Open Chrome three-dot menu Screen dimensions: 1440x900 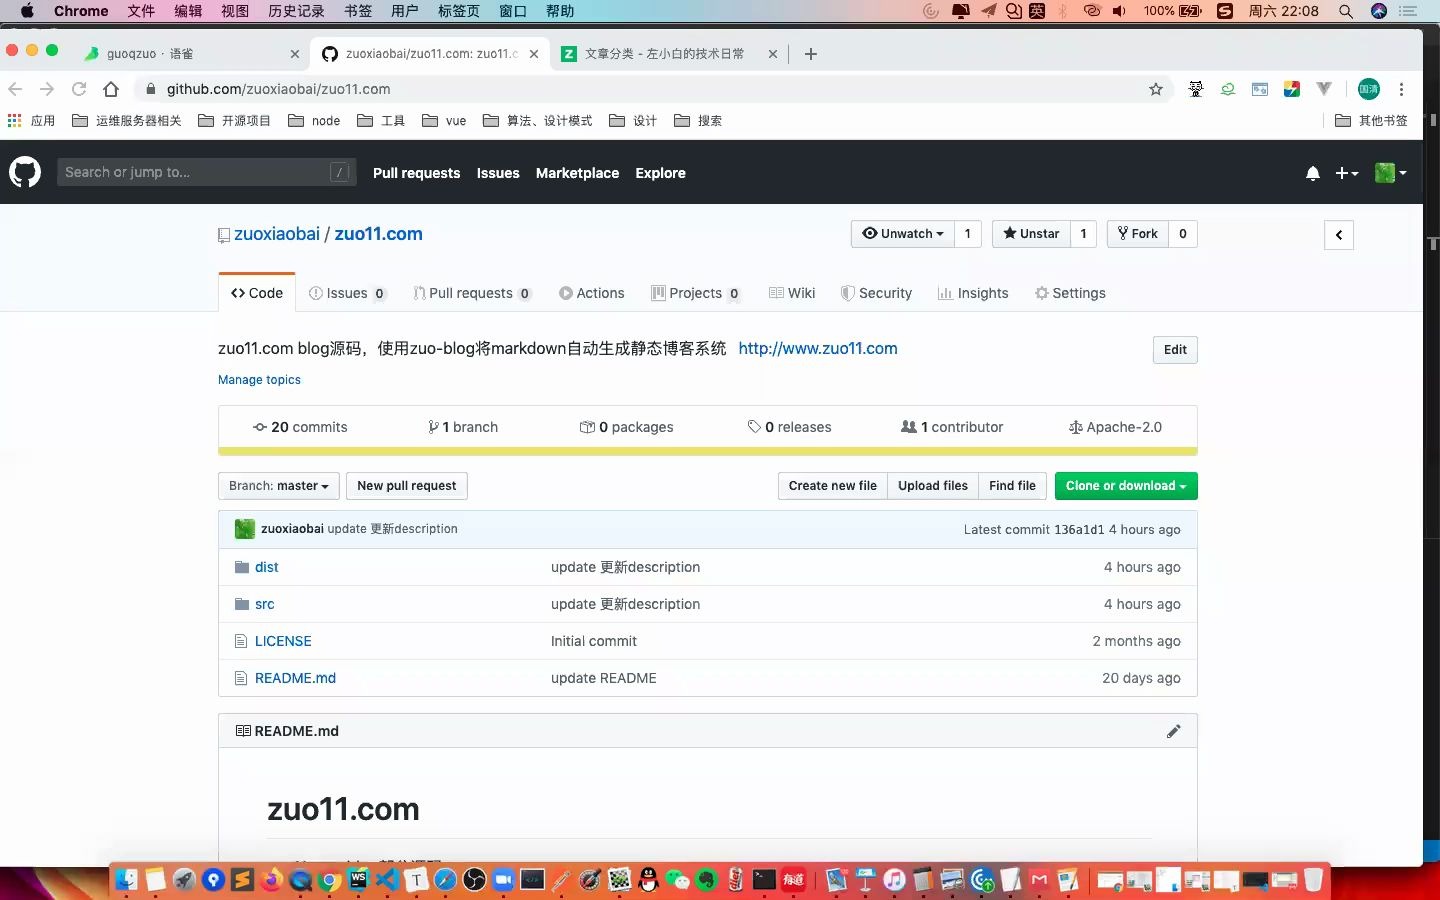point(1402,89)
